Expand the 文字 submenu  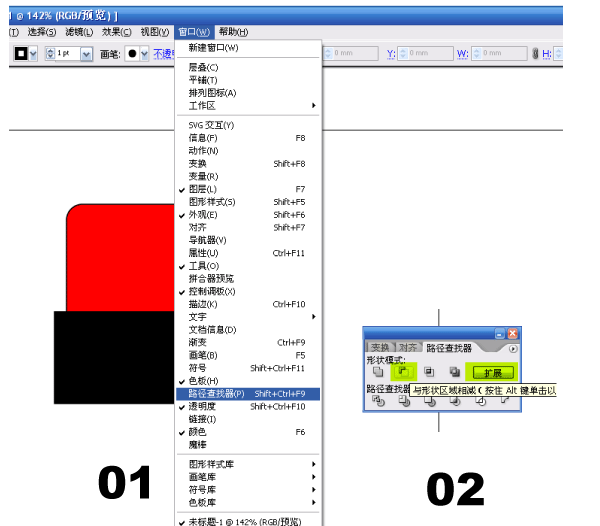tap(248, 317)
